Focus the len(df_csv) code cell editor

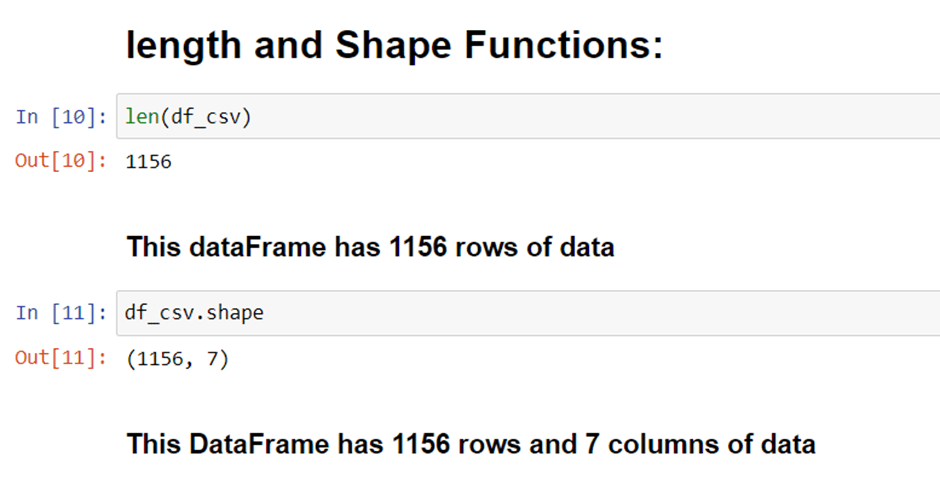(x=528, y=116)
